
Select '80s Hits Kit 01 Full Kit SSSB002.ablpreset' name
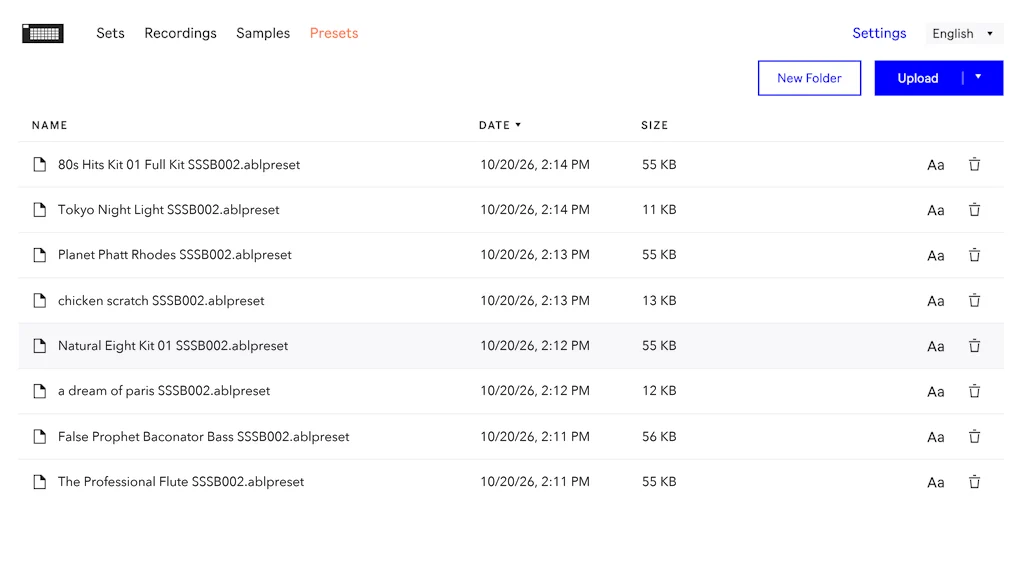coord(179,165)
